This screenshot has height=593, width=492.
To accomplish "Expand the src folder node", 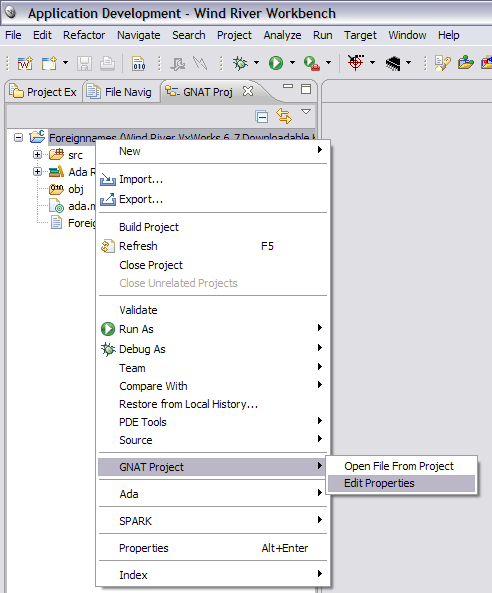I will (x=37, y=154).
